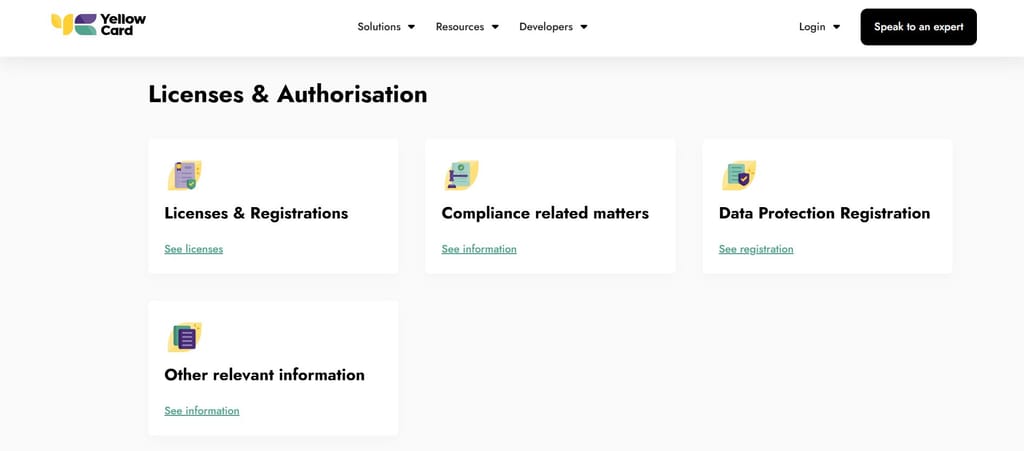Click the Other relevant information card title
Screen dimensions: 1024x451
click(x=264, y=375)
